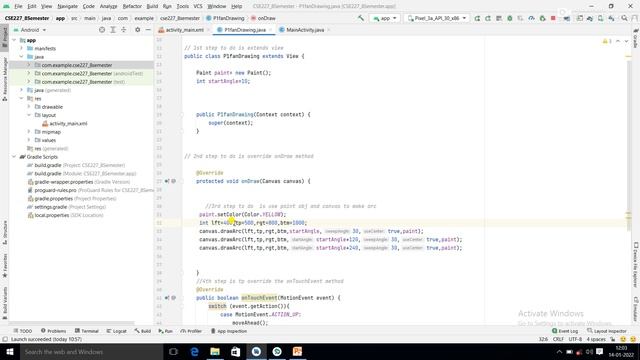Click the Expand All icon in Project panel
Screen dimensions: 640x360
click(x=113, y=30)
